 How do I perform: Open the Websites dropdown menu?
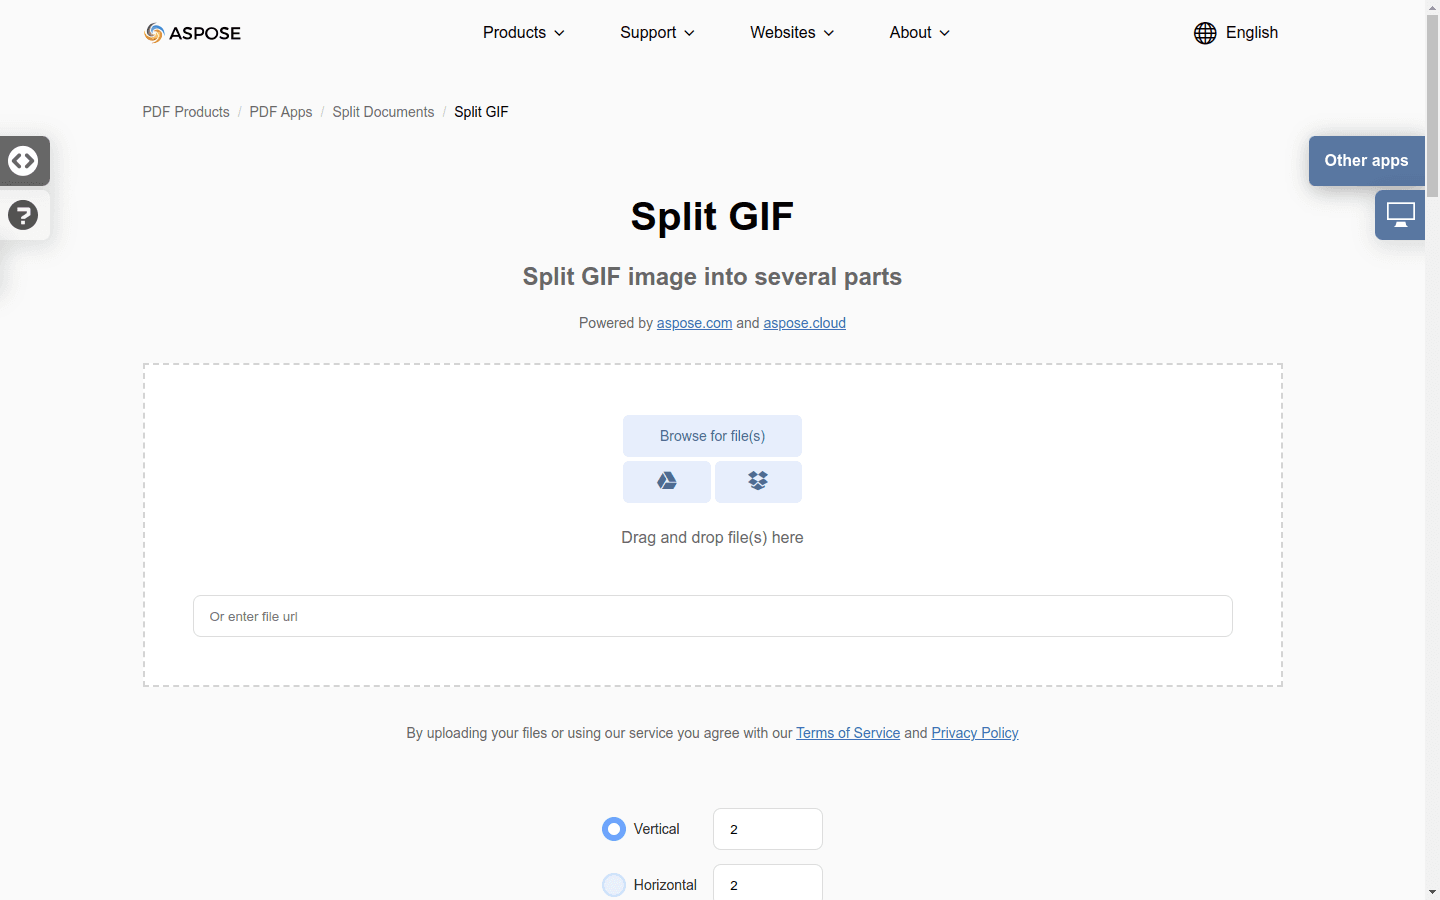click(790, 32)
